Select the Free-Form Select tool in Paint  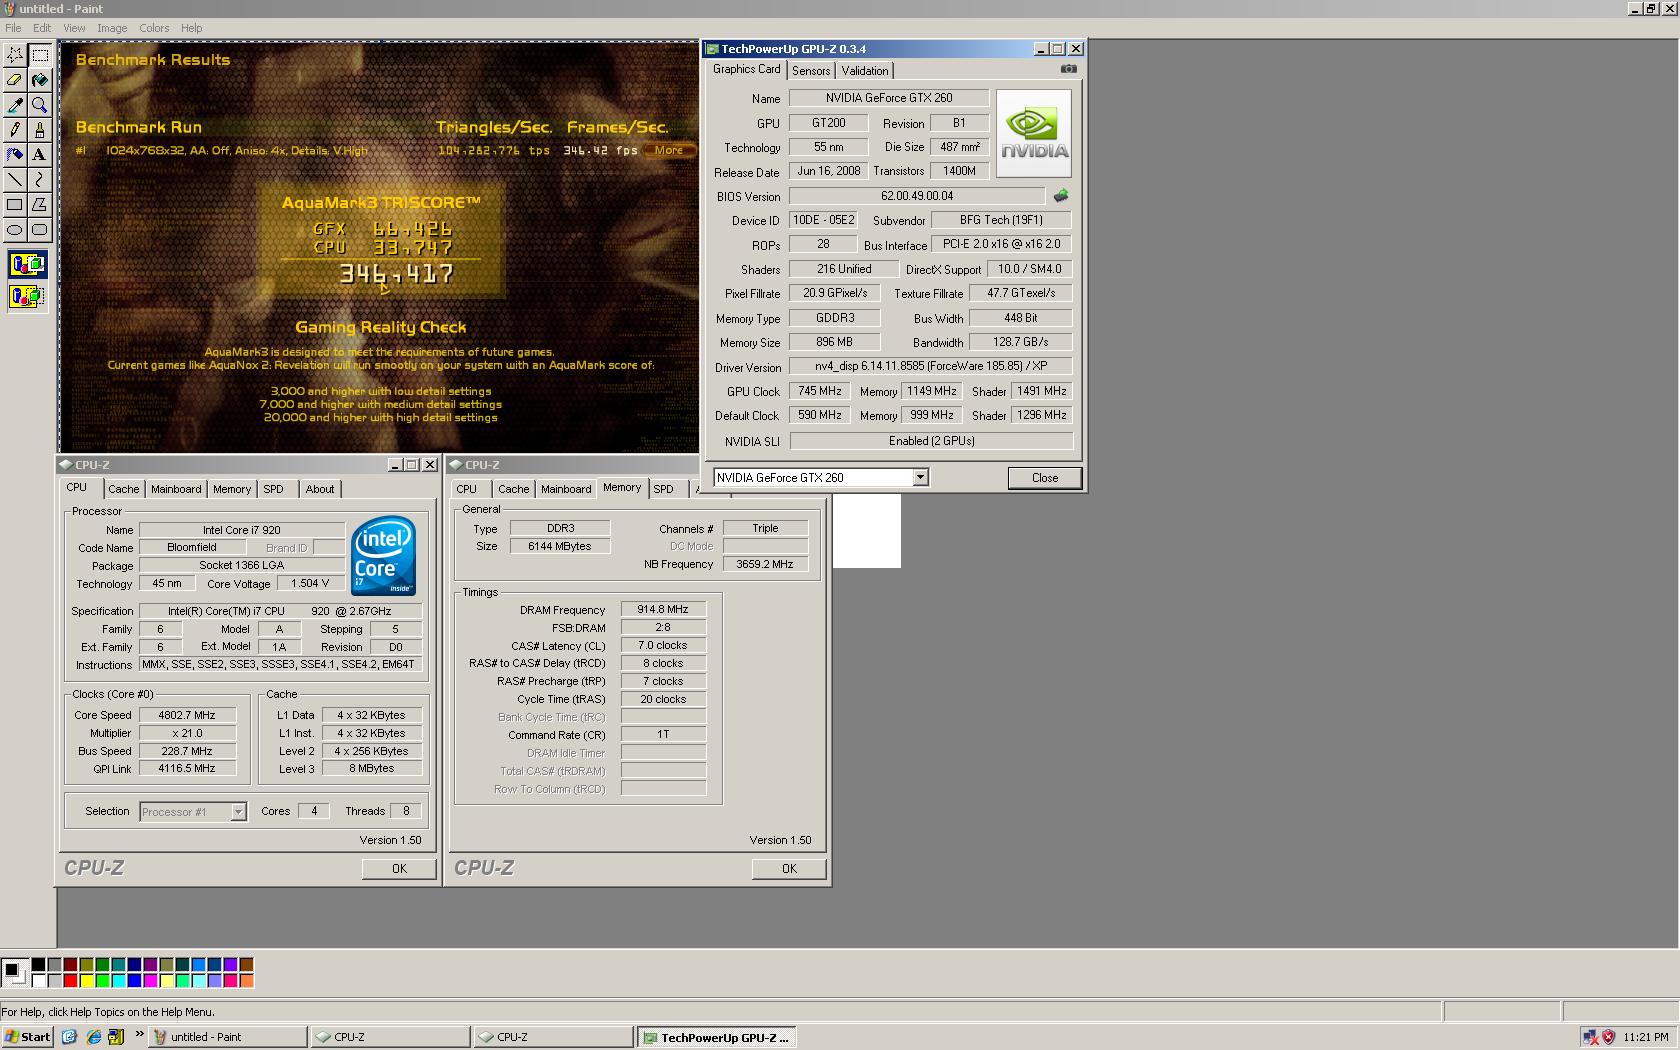[15, 54]
